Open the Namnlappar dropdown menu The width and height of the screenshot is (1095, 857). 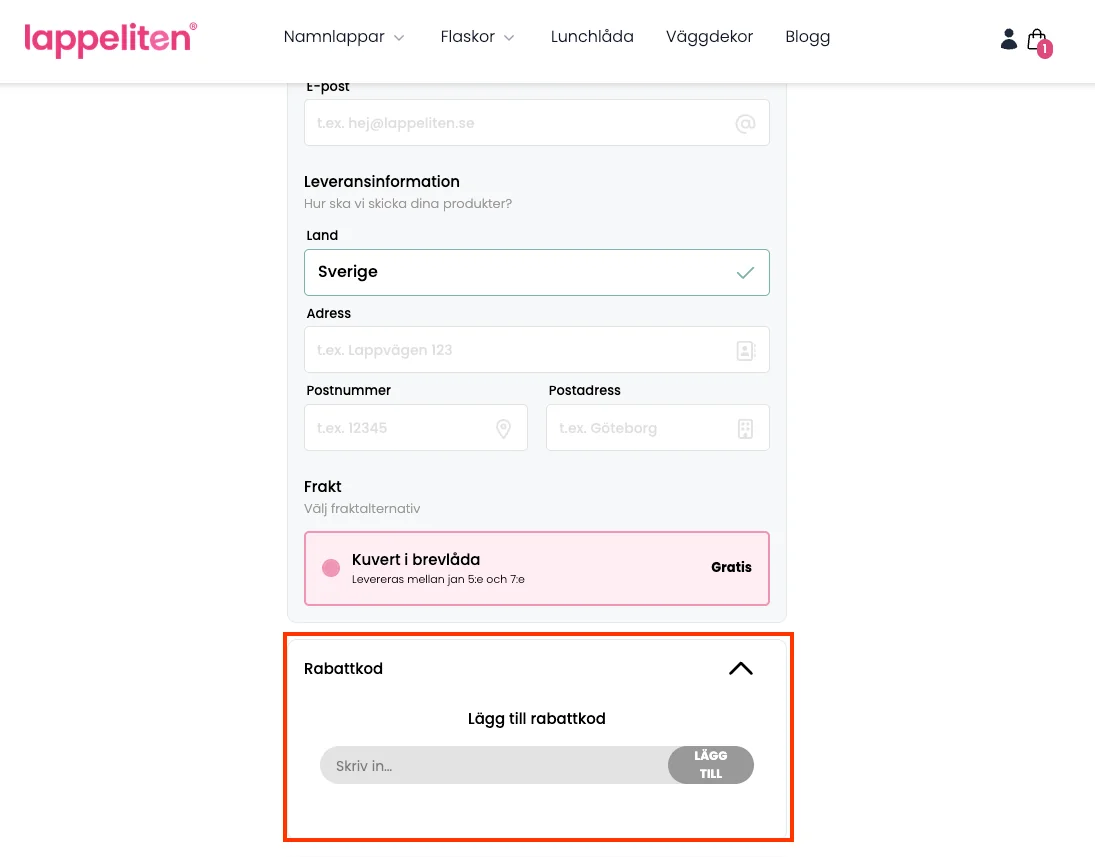coord(344,37)
